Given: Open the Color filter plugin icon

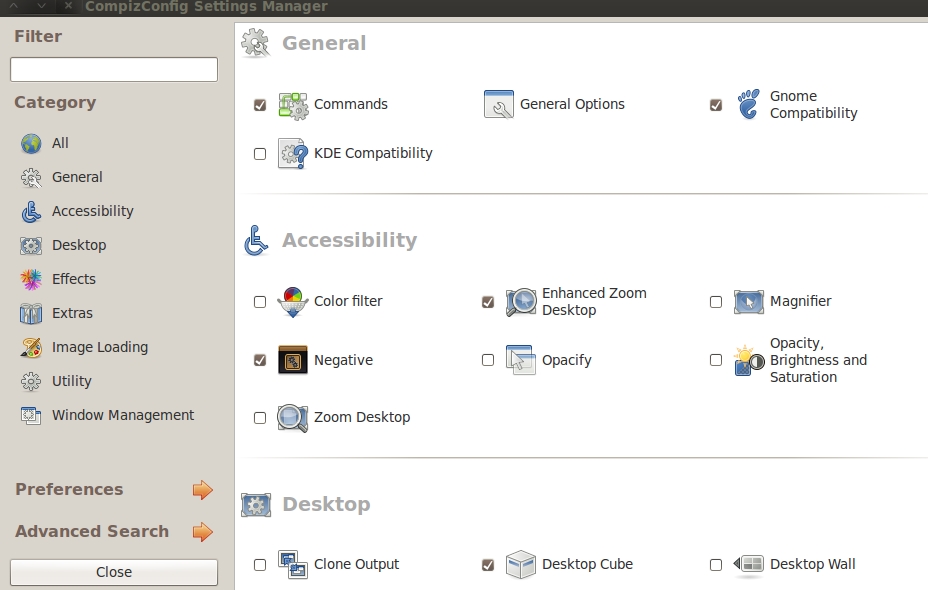Looking at the screenshot, I should click(x=293, y=302).
